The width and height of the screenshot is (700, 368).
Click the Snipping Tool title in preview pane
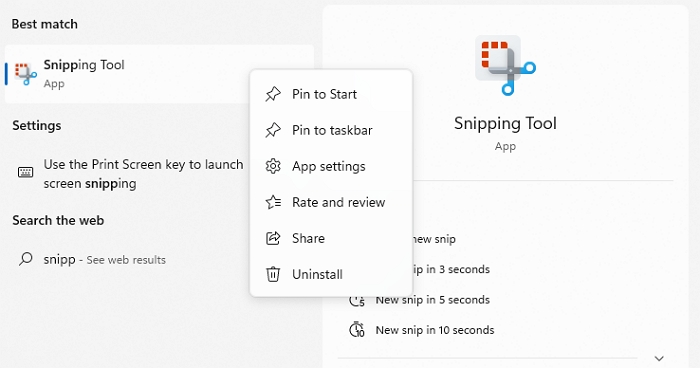click(505, 124)
